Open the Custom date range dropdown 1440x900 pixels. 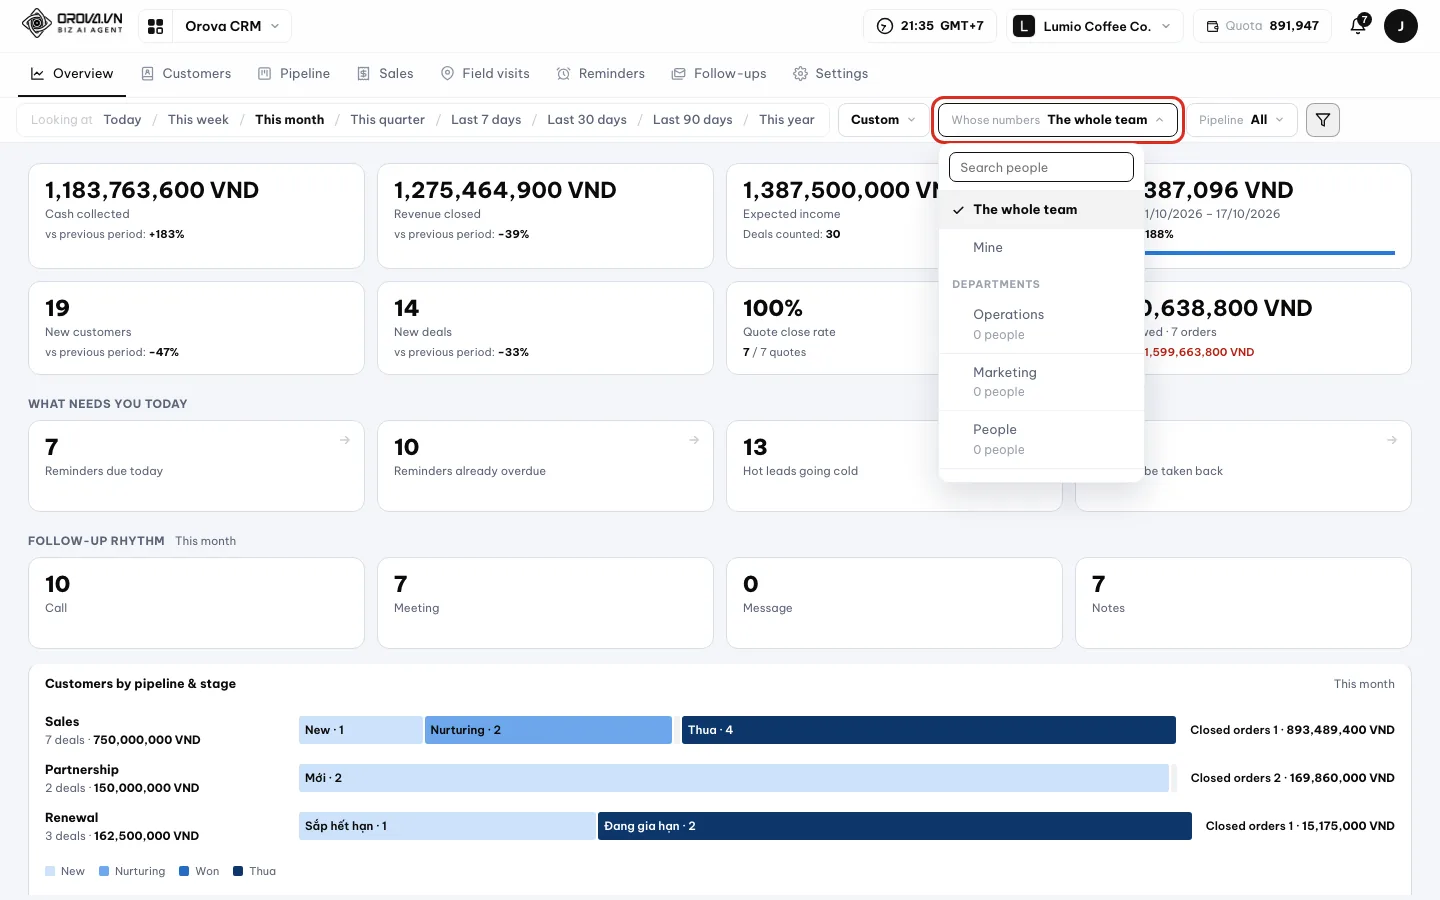(883, 120)
